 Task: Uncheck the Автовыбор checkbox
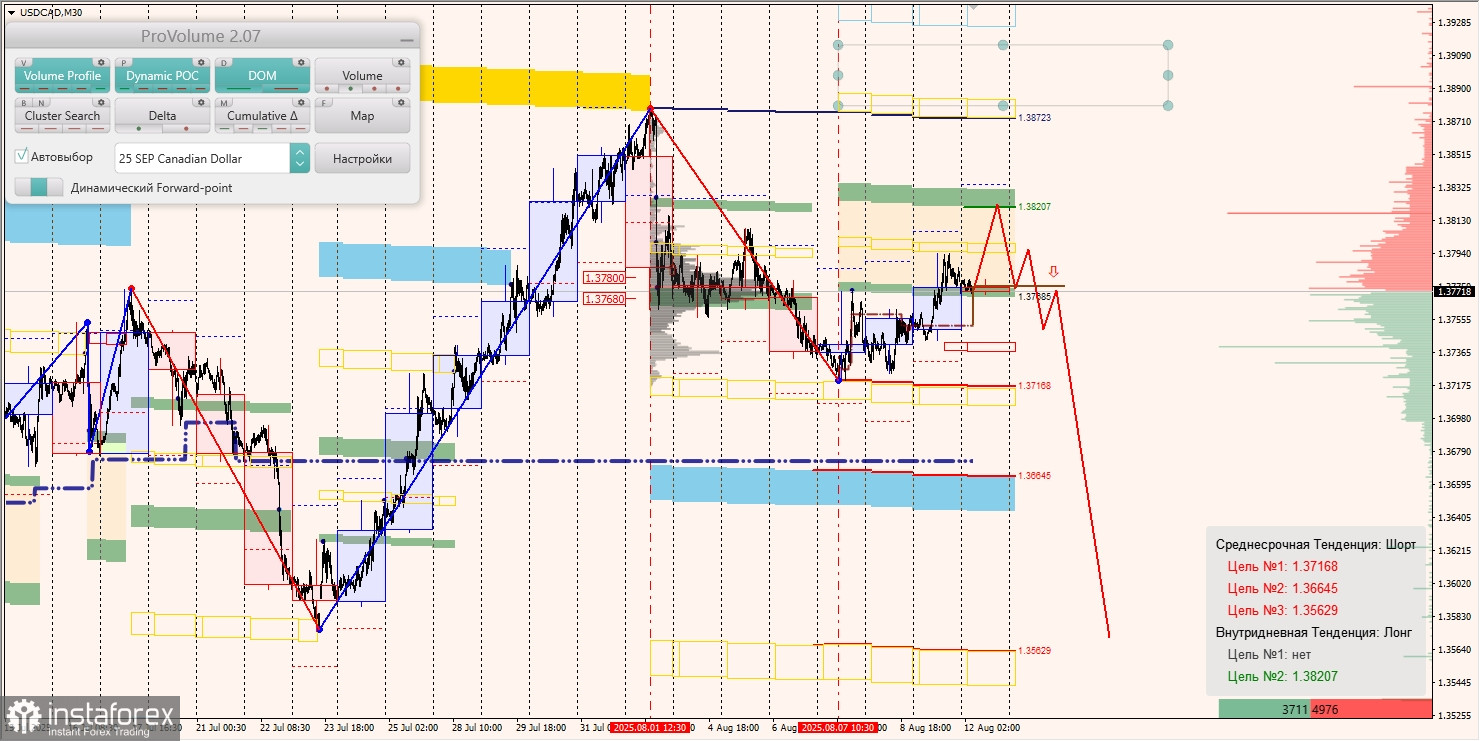[21, 156]
